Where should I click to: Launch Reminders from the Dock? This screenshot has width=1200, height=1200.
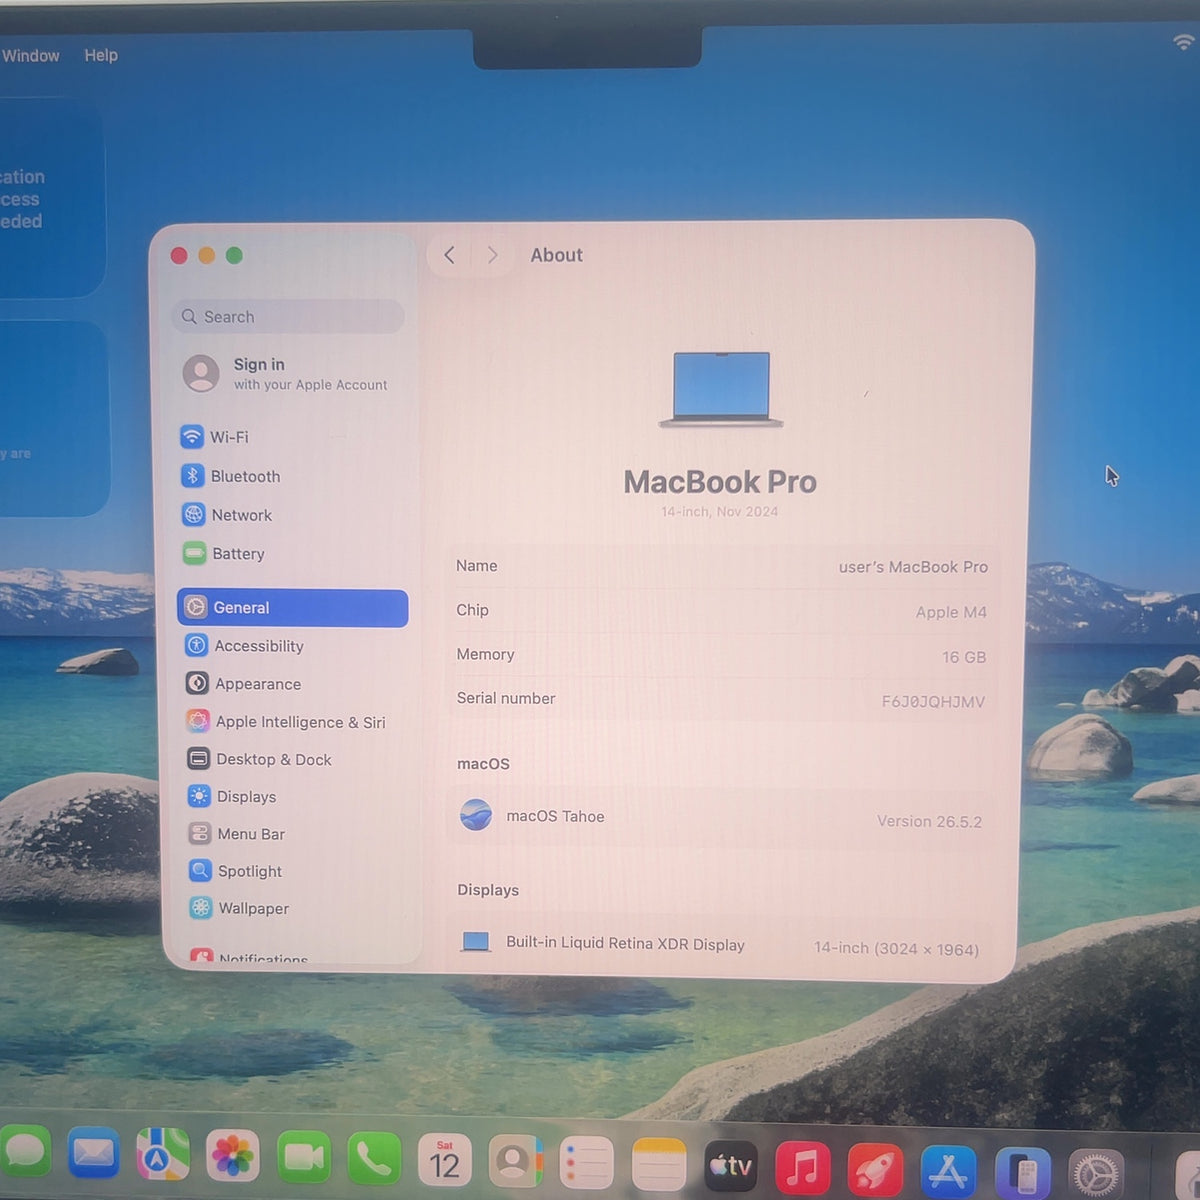click(586, 1164)
